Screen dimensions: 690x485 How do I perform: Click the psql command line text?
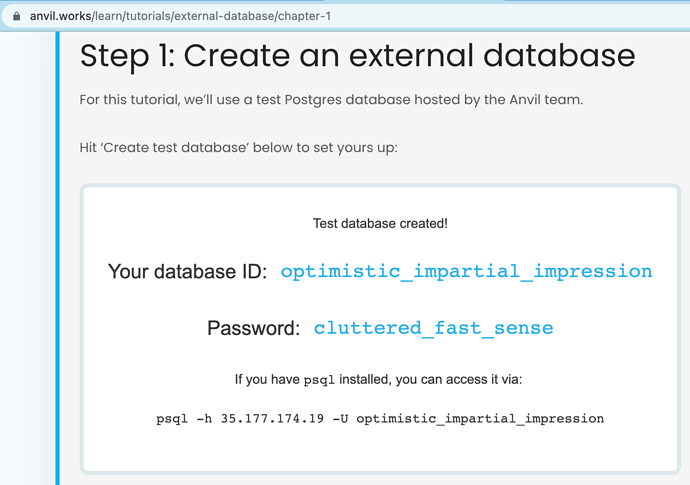point(380,419)
